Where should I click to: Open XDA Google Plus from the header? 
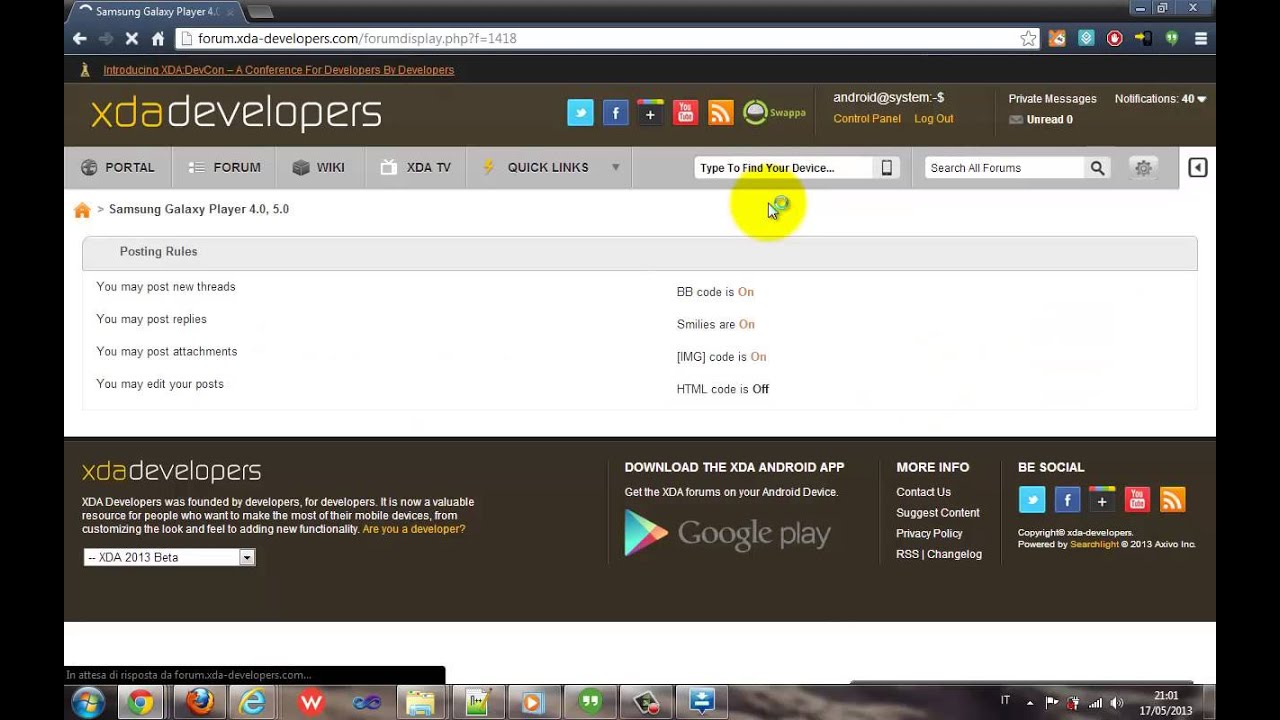tap(650, 113)
